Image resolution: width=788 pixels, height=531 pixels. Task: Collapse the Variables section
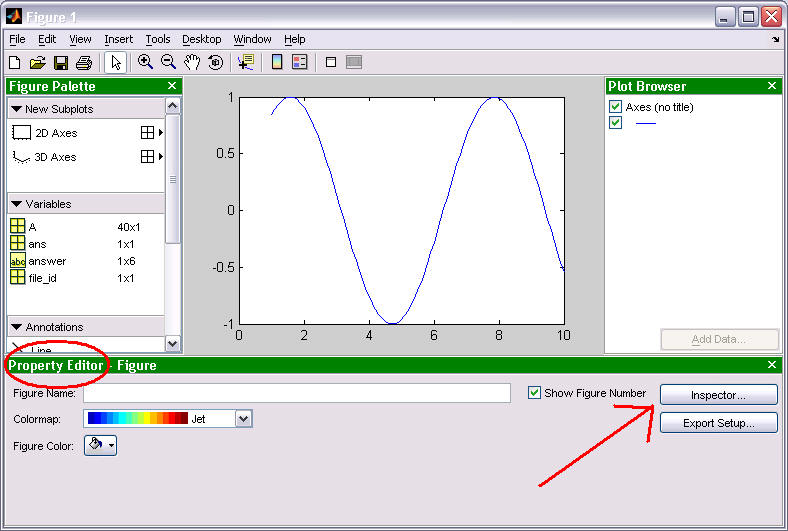coord(17,204)
